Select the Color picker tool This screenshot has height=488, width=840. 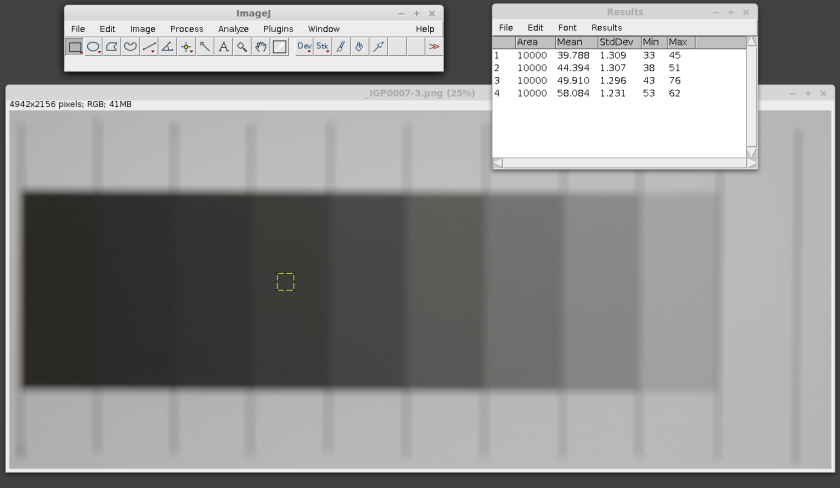coord(280,47)
